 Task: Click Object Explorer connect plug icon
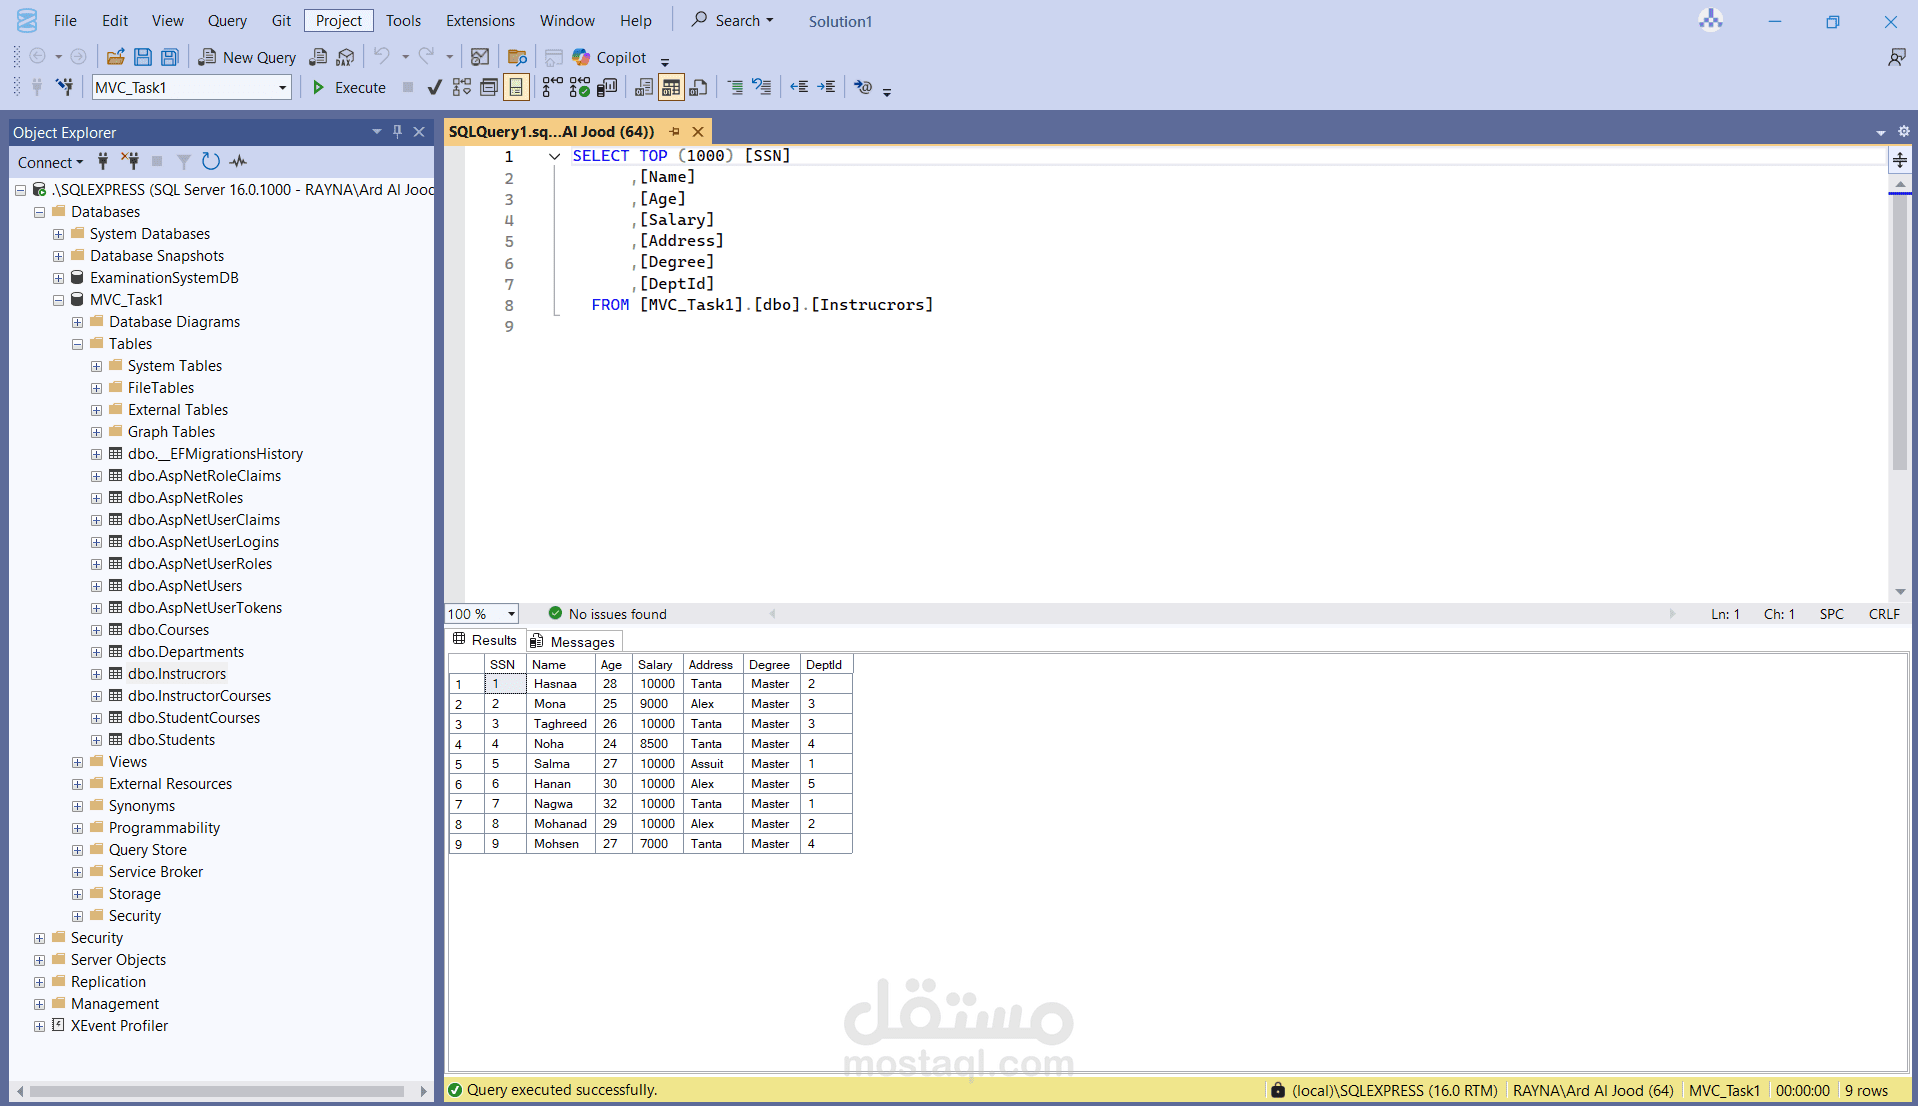coord(103,161)
